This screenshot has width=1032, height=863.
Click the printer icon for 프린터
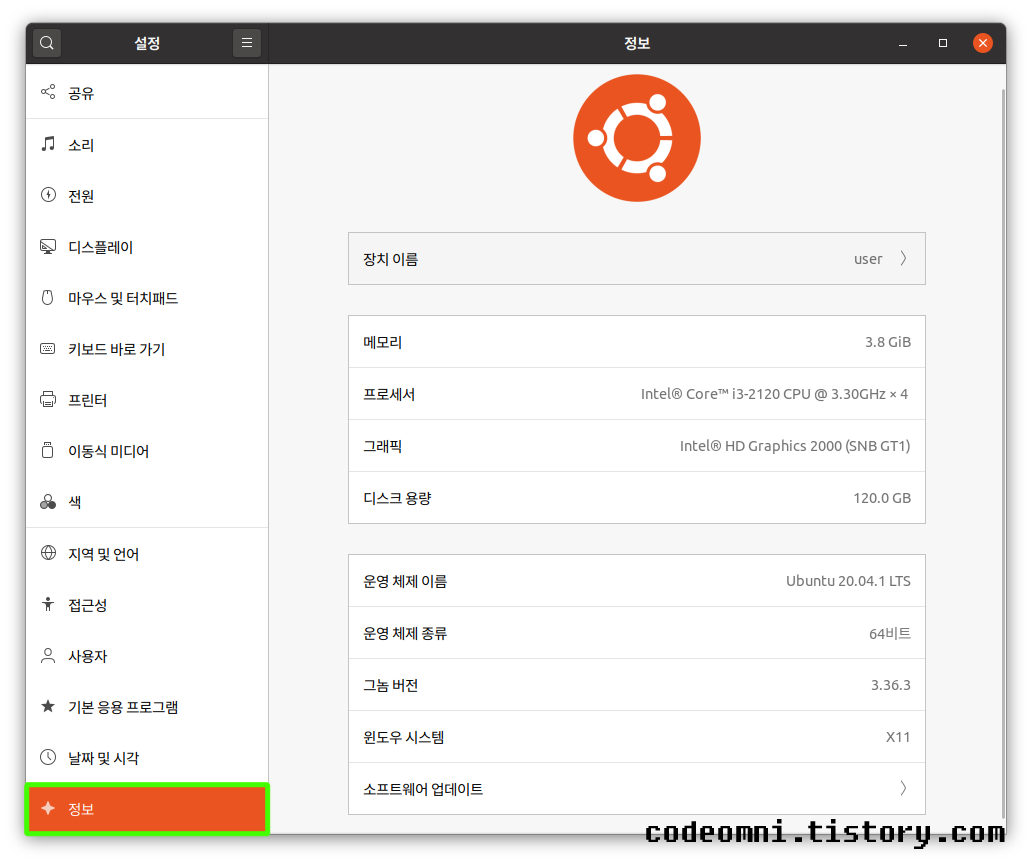48,399
